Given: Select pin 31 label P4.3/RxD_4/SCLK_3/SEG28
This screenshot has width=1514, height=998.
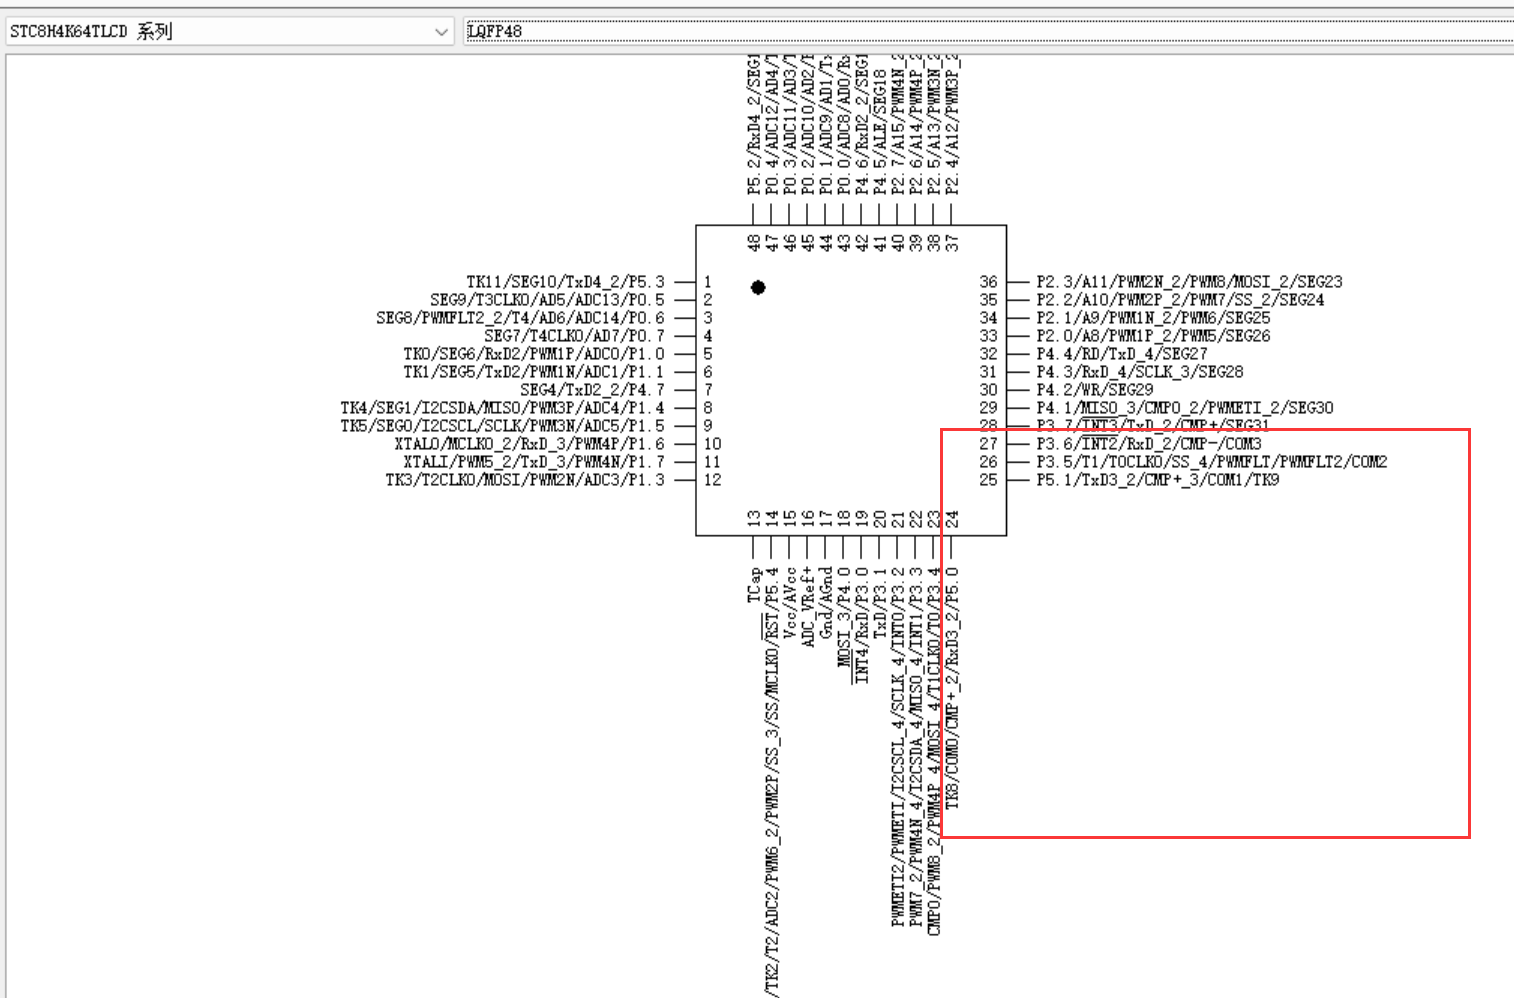Looking at the screenshot, I should (x=1140, y=372).
